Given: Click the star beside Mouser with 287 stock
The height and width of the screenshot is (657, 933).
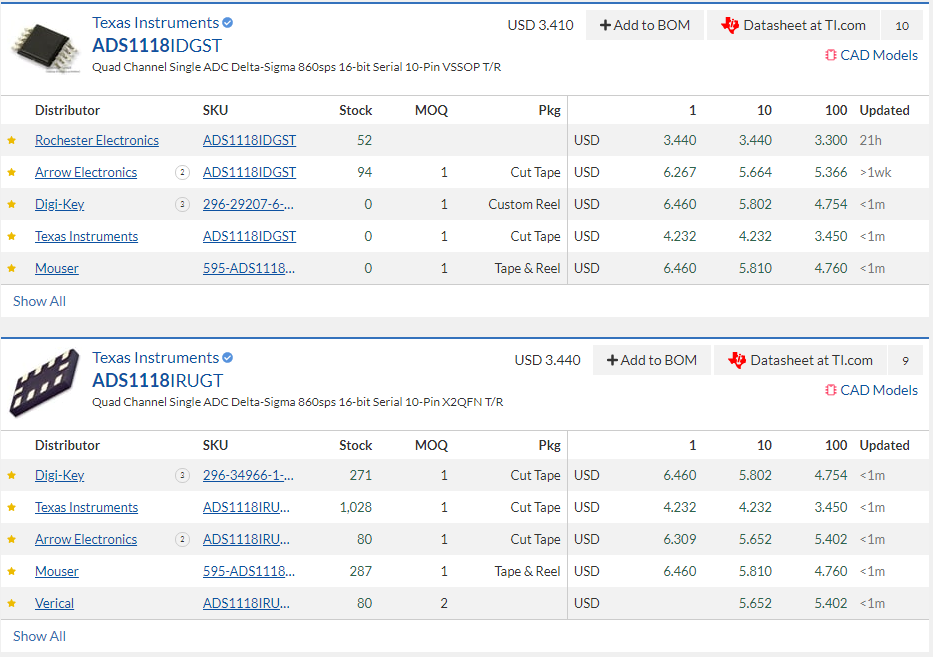Looking at the screenshot, I should point(11,572).
